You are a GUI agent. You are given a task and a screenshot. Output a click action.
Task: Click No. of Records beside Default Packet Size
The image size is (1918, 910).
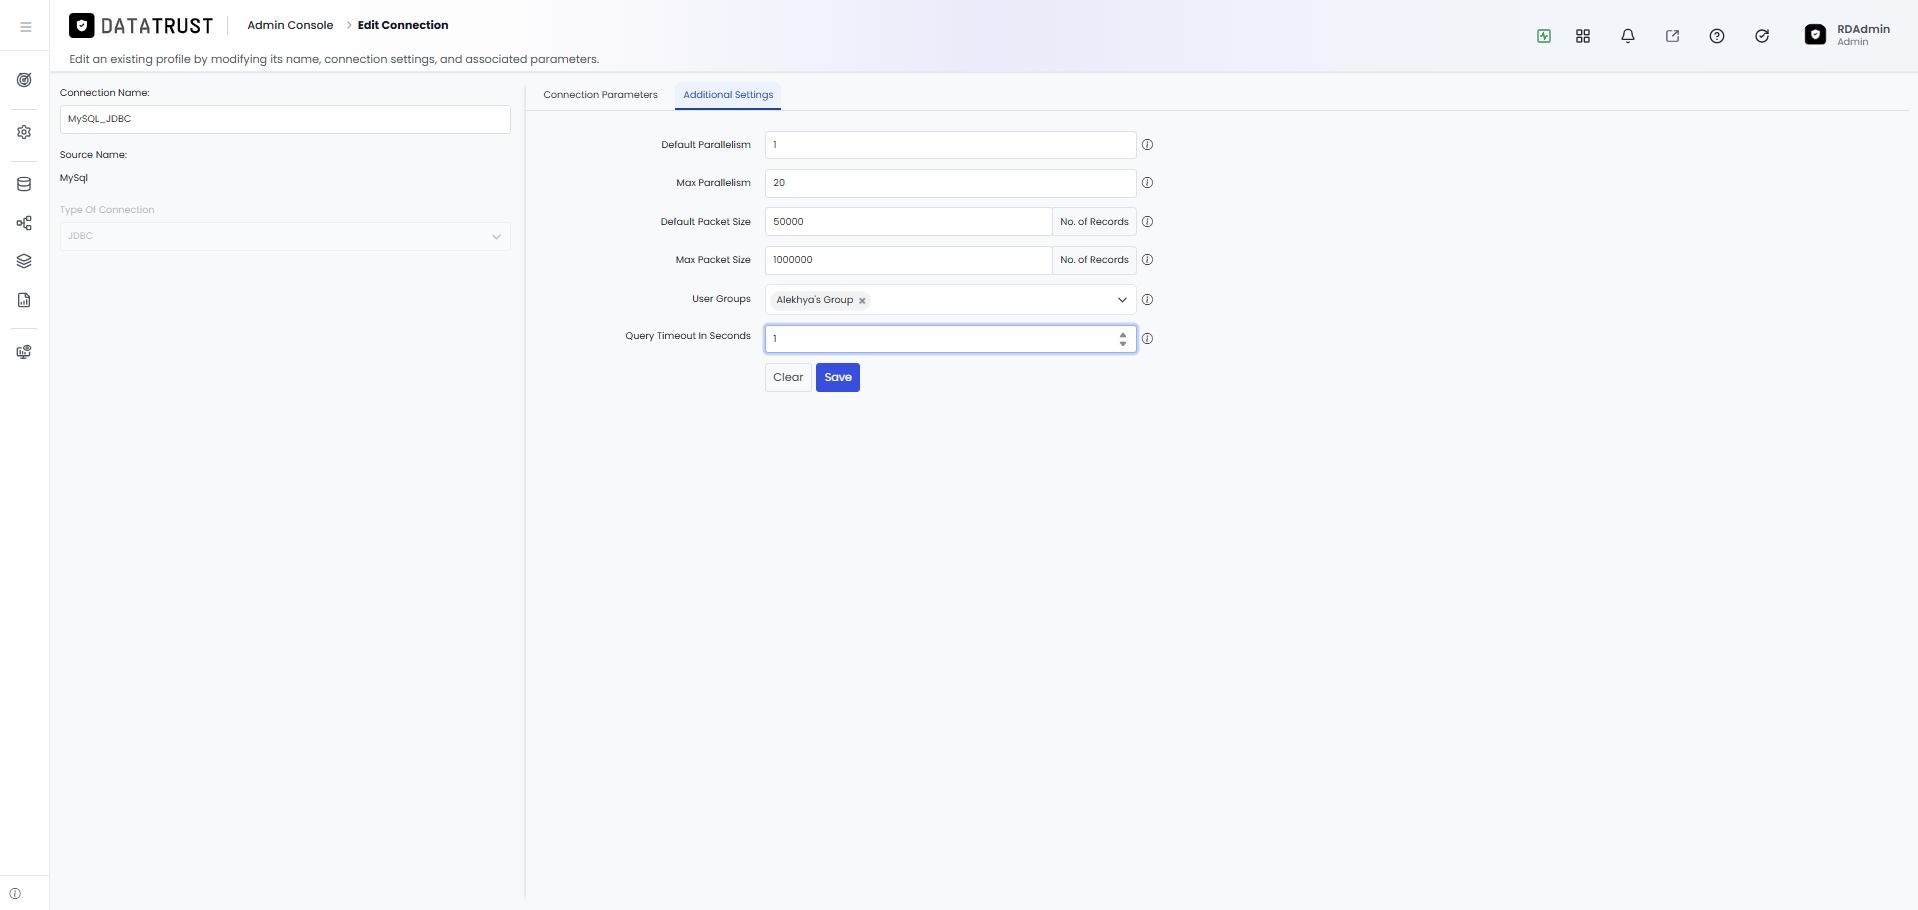(1094, 222)
